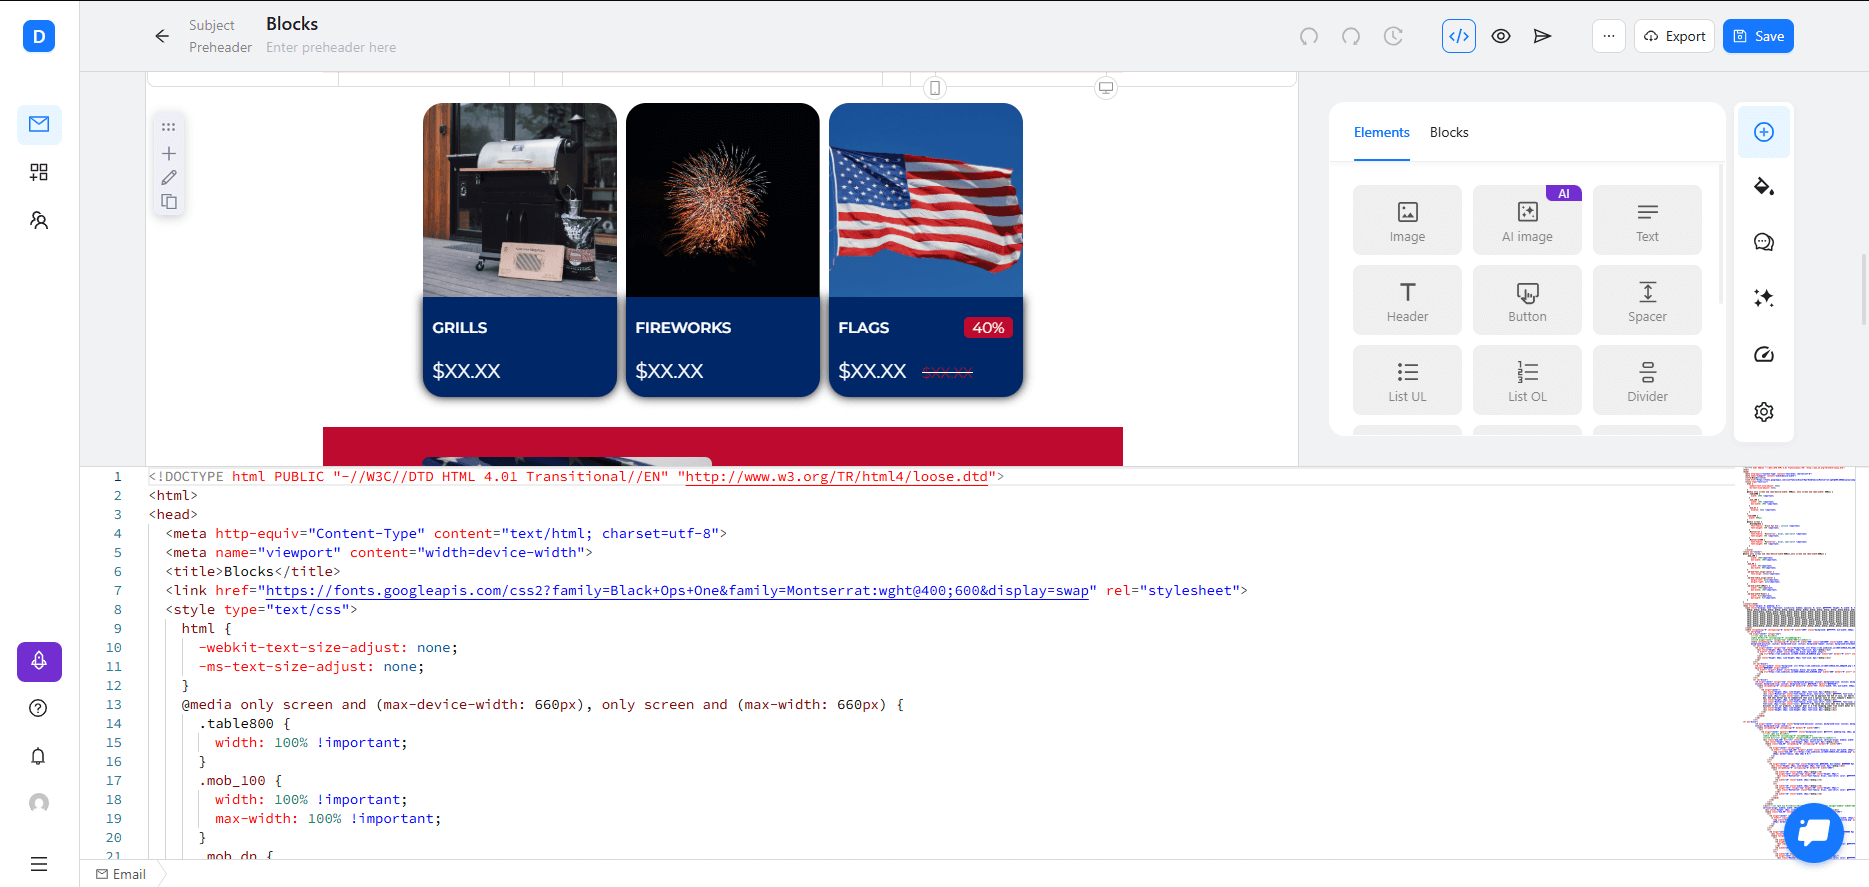Open the emails envelope sidebar icon

tap(39, 124)
